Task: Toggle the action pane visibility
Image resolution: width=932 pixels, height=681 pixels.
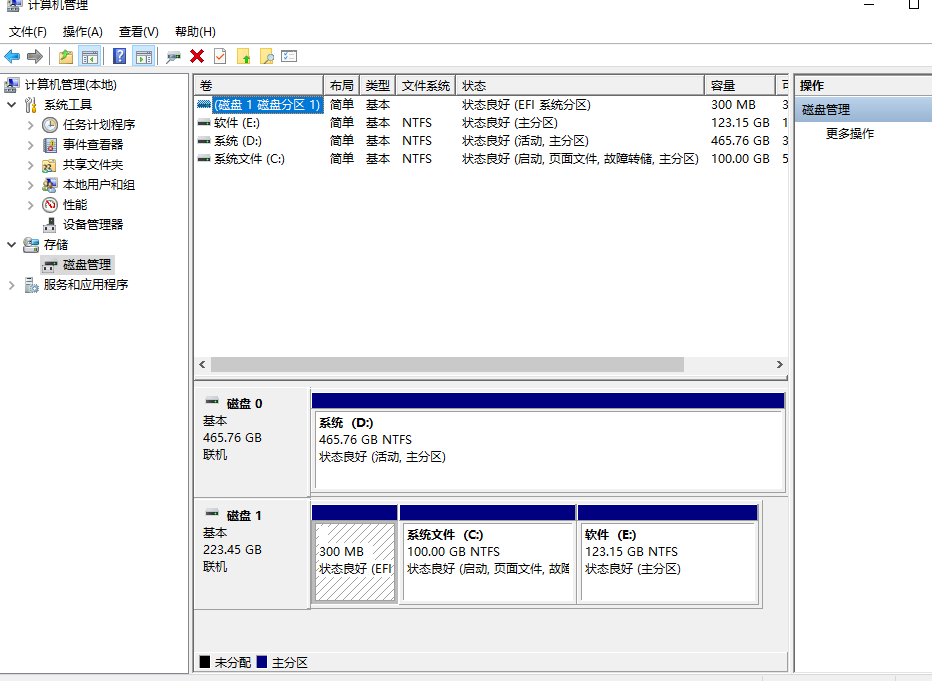Action: click(x=143, y=56)
